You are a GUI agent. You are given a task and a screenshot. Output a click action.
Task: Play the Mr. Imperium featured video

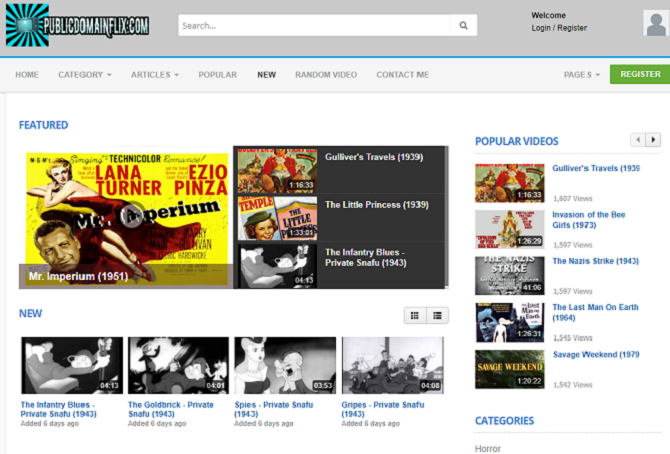[x=131, y=216]
